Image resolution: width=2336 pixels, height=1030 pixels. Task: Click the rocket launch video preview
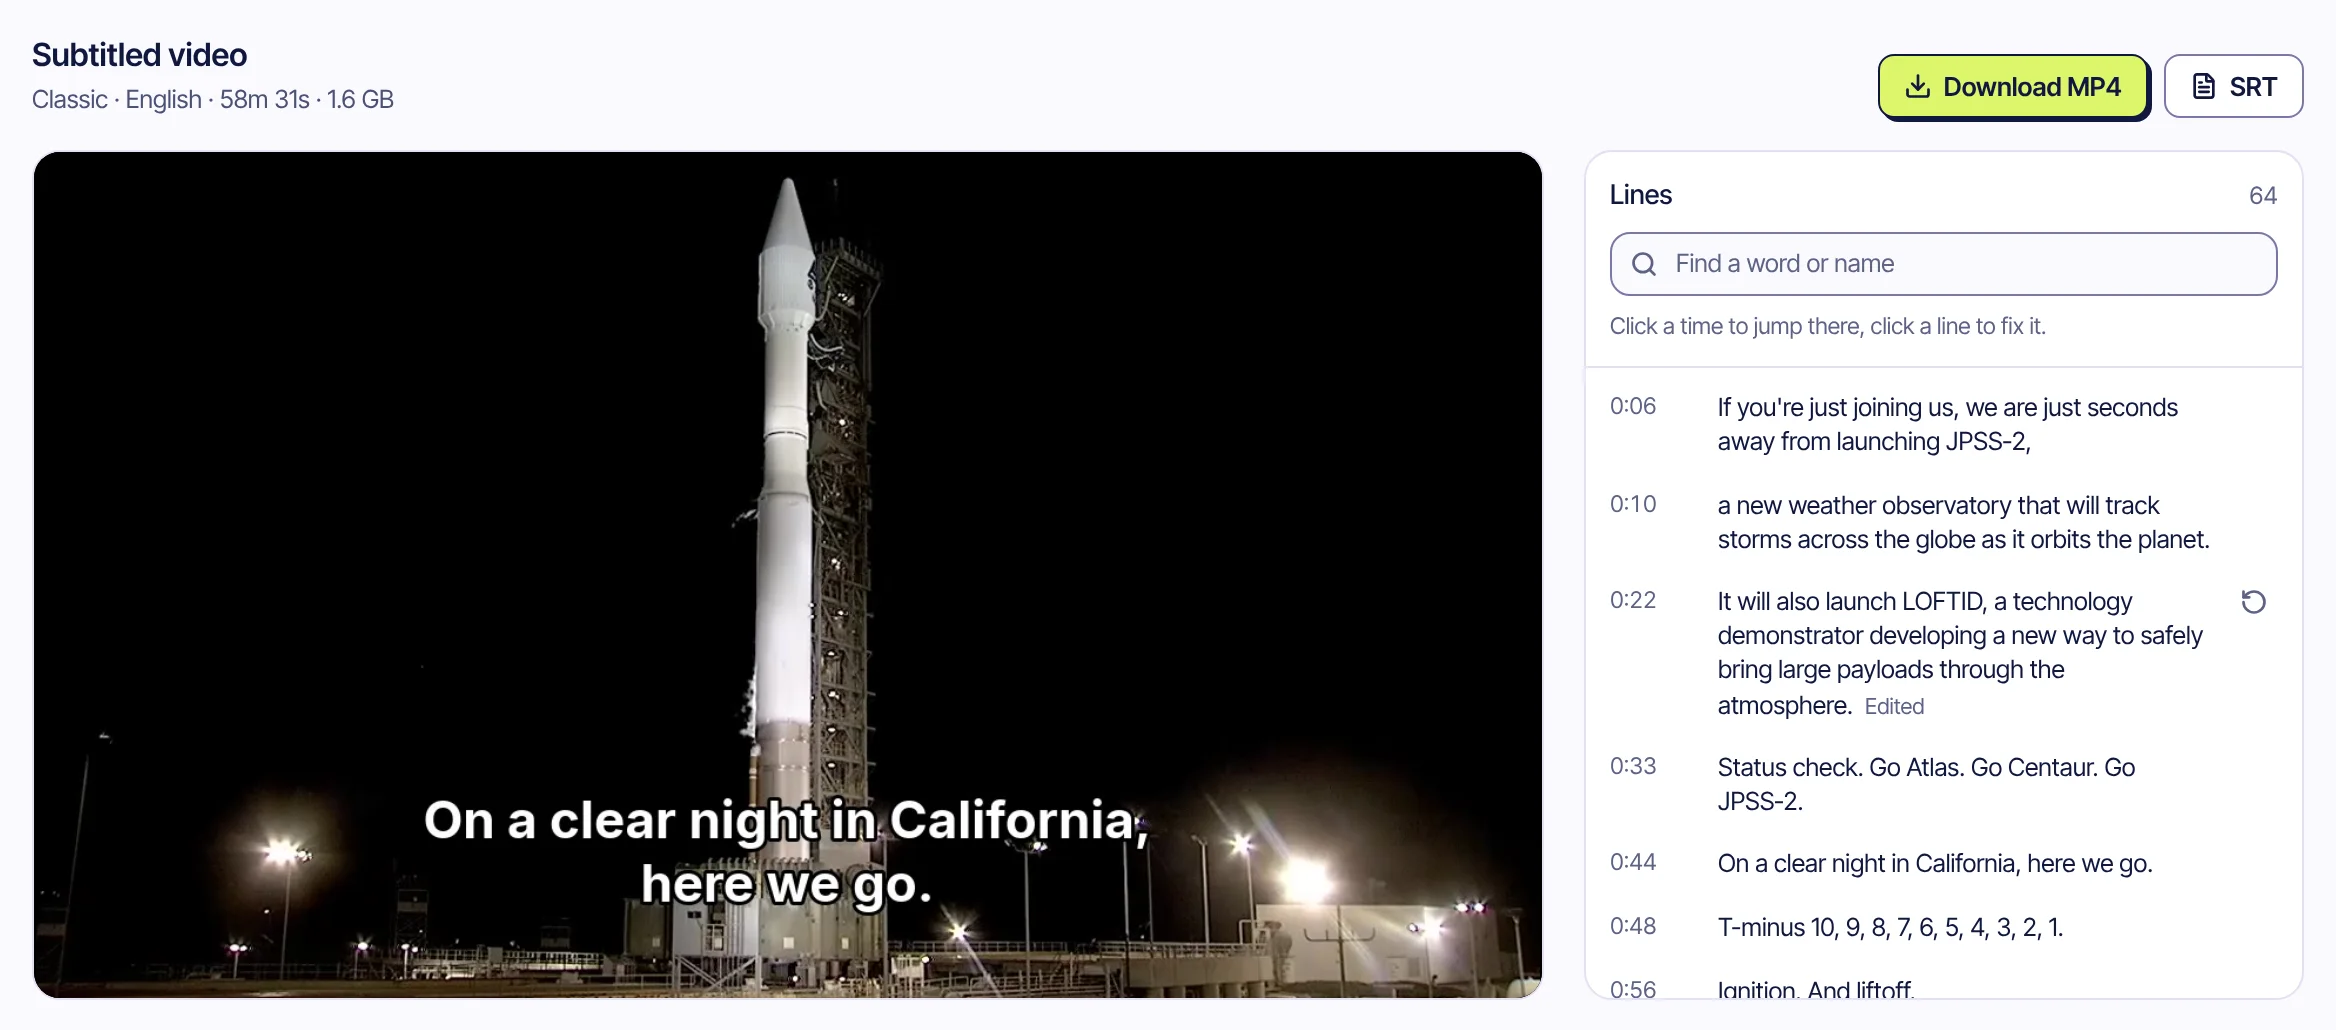tap(788, 575)
